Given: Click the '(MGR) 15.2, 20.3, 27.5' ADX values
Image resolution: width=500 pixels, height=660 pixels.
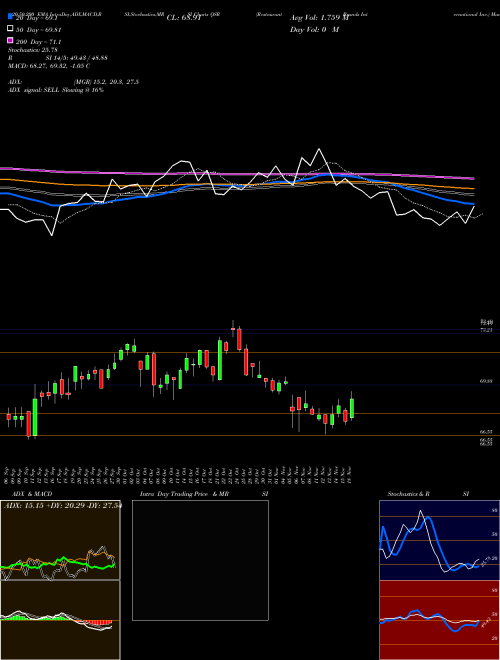Looking at the screenshot, I should pyautogui.click(x=106, y=82).
